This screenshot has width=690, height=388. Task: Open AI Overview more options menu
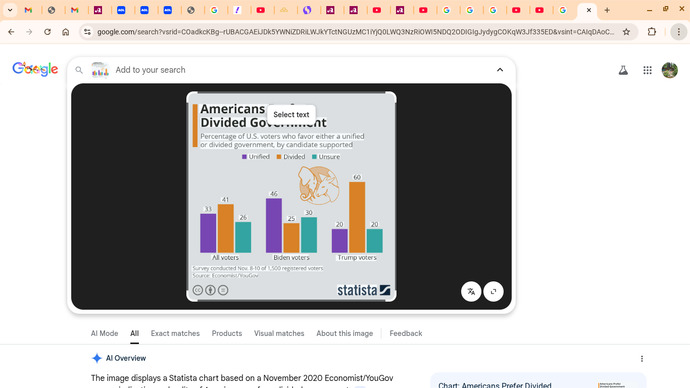coord(642,359)
